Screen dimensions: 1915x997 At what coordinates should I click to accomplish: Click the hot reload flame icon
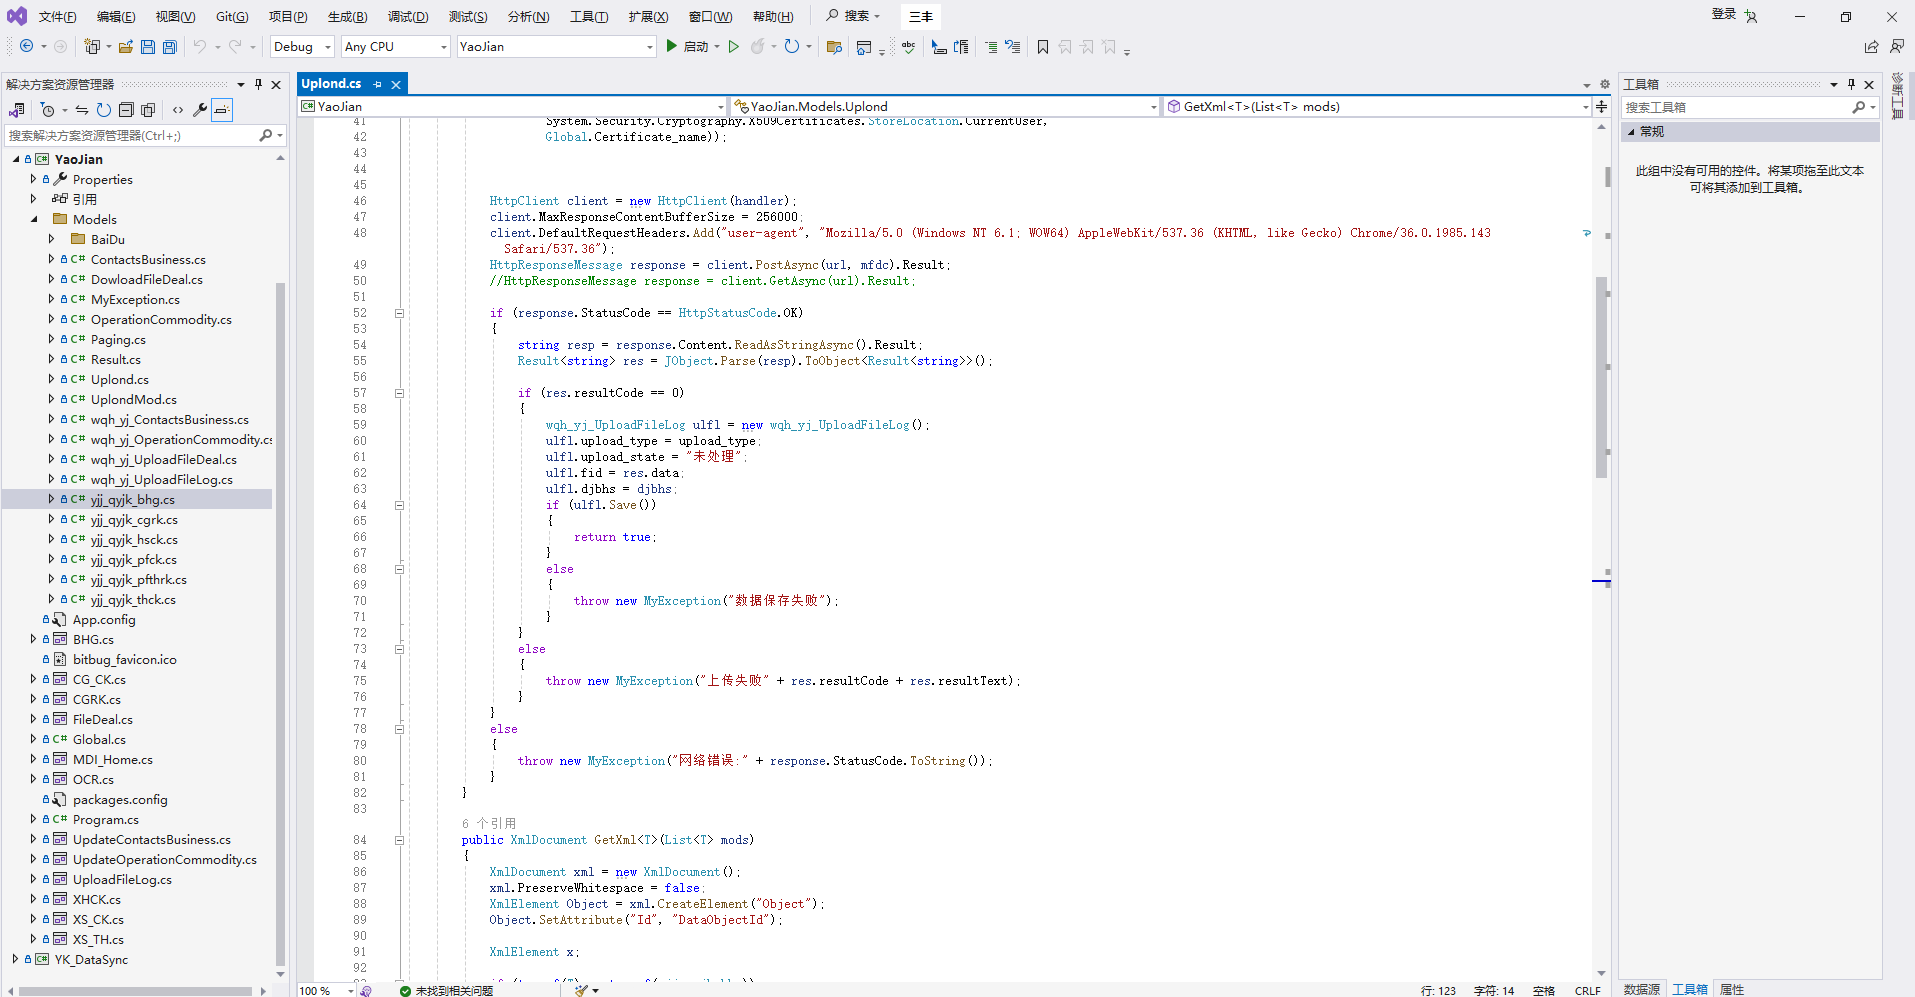pyautogui.click(x=758, y=46)
